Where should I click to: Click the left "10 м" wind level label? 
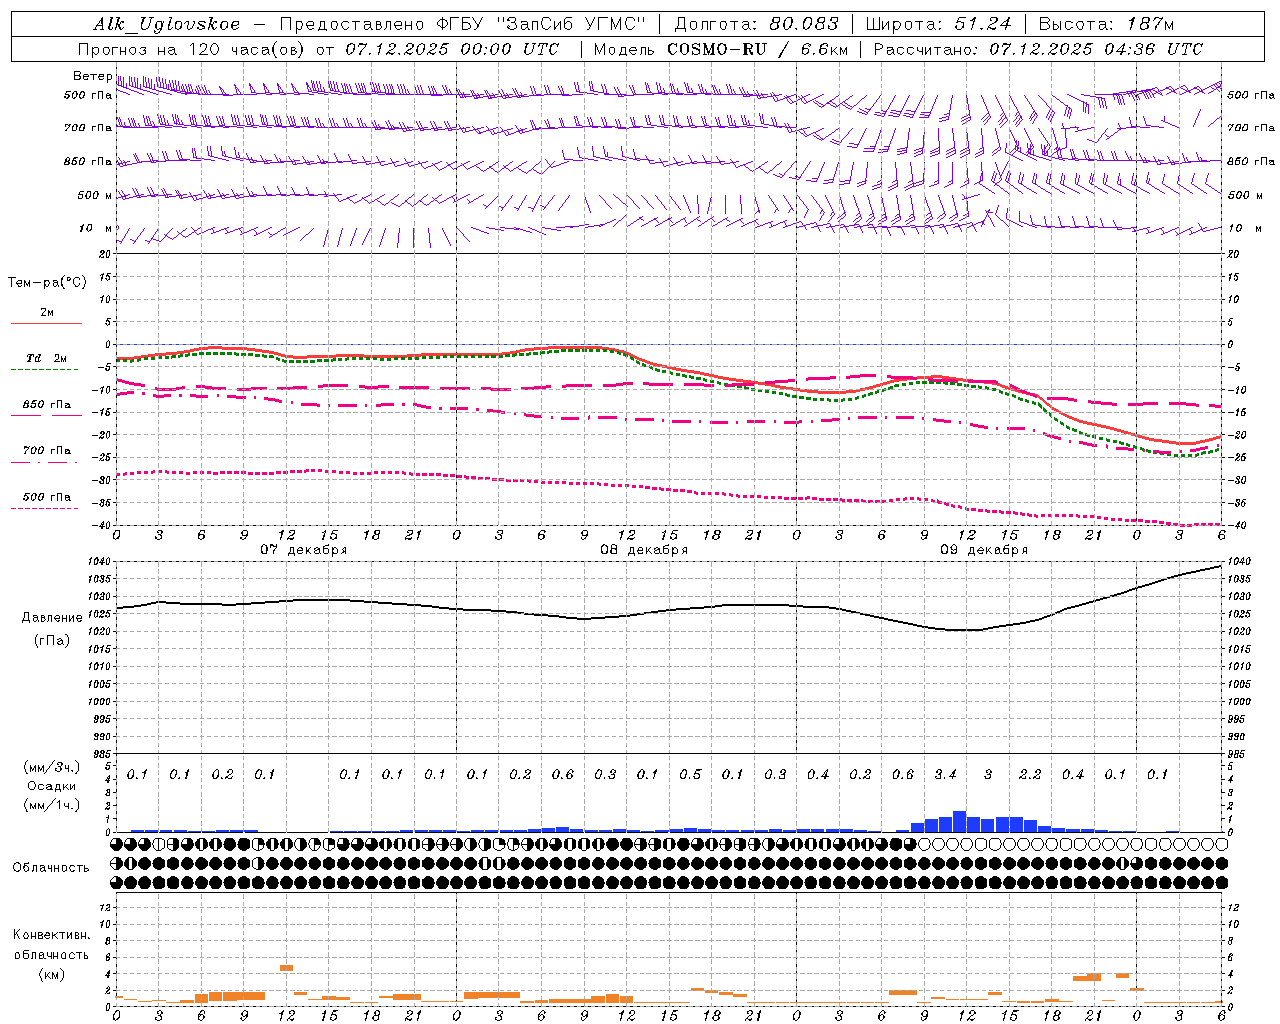click(95, 228)
